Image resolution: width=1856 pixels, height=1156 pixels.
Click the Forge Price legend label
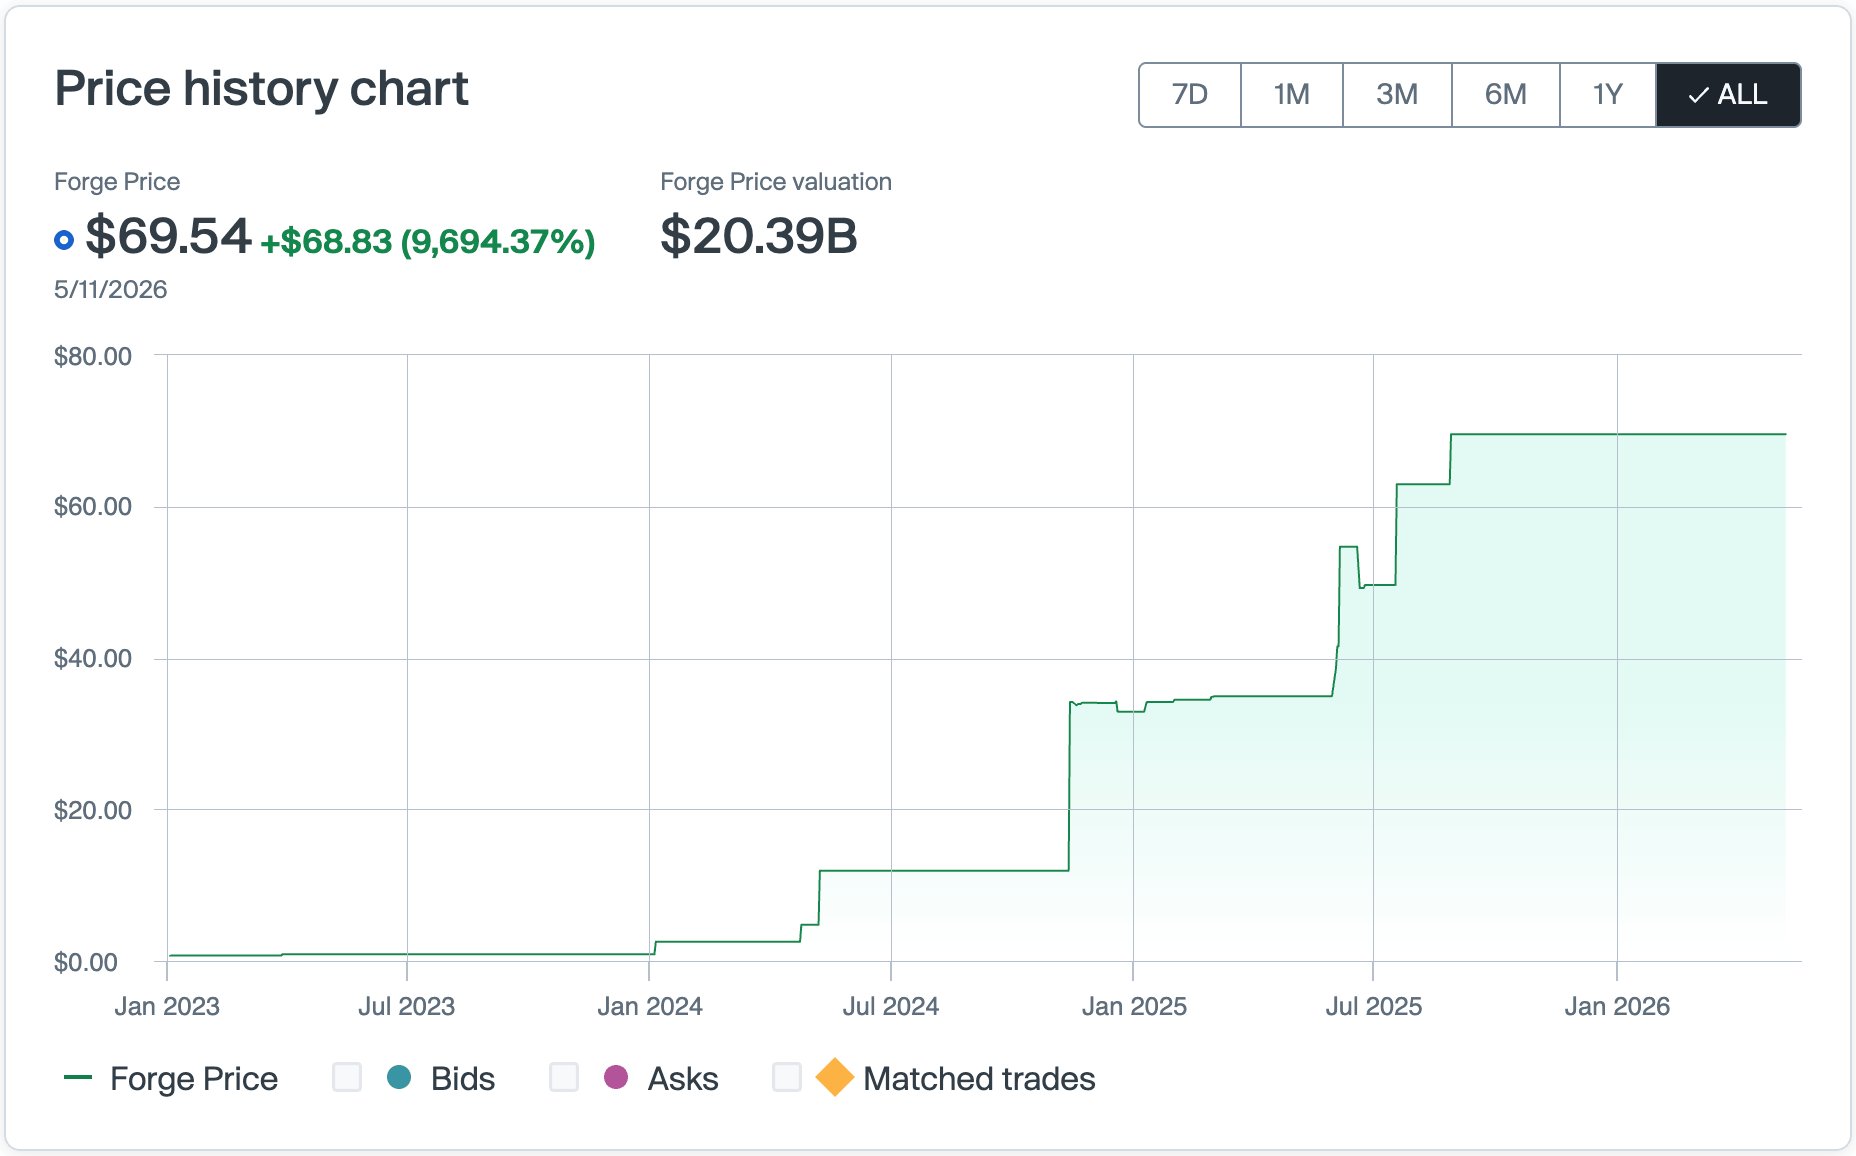pyautogui.click(x=194, y=1079)
